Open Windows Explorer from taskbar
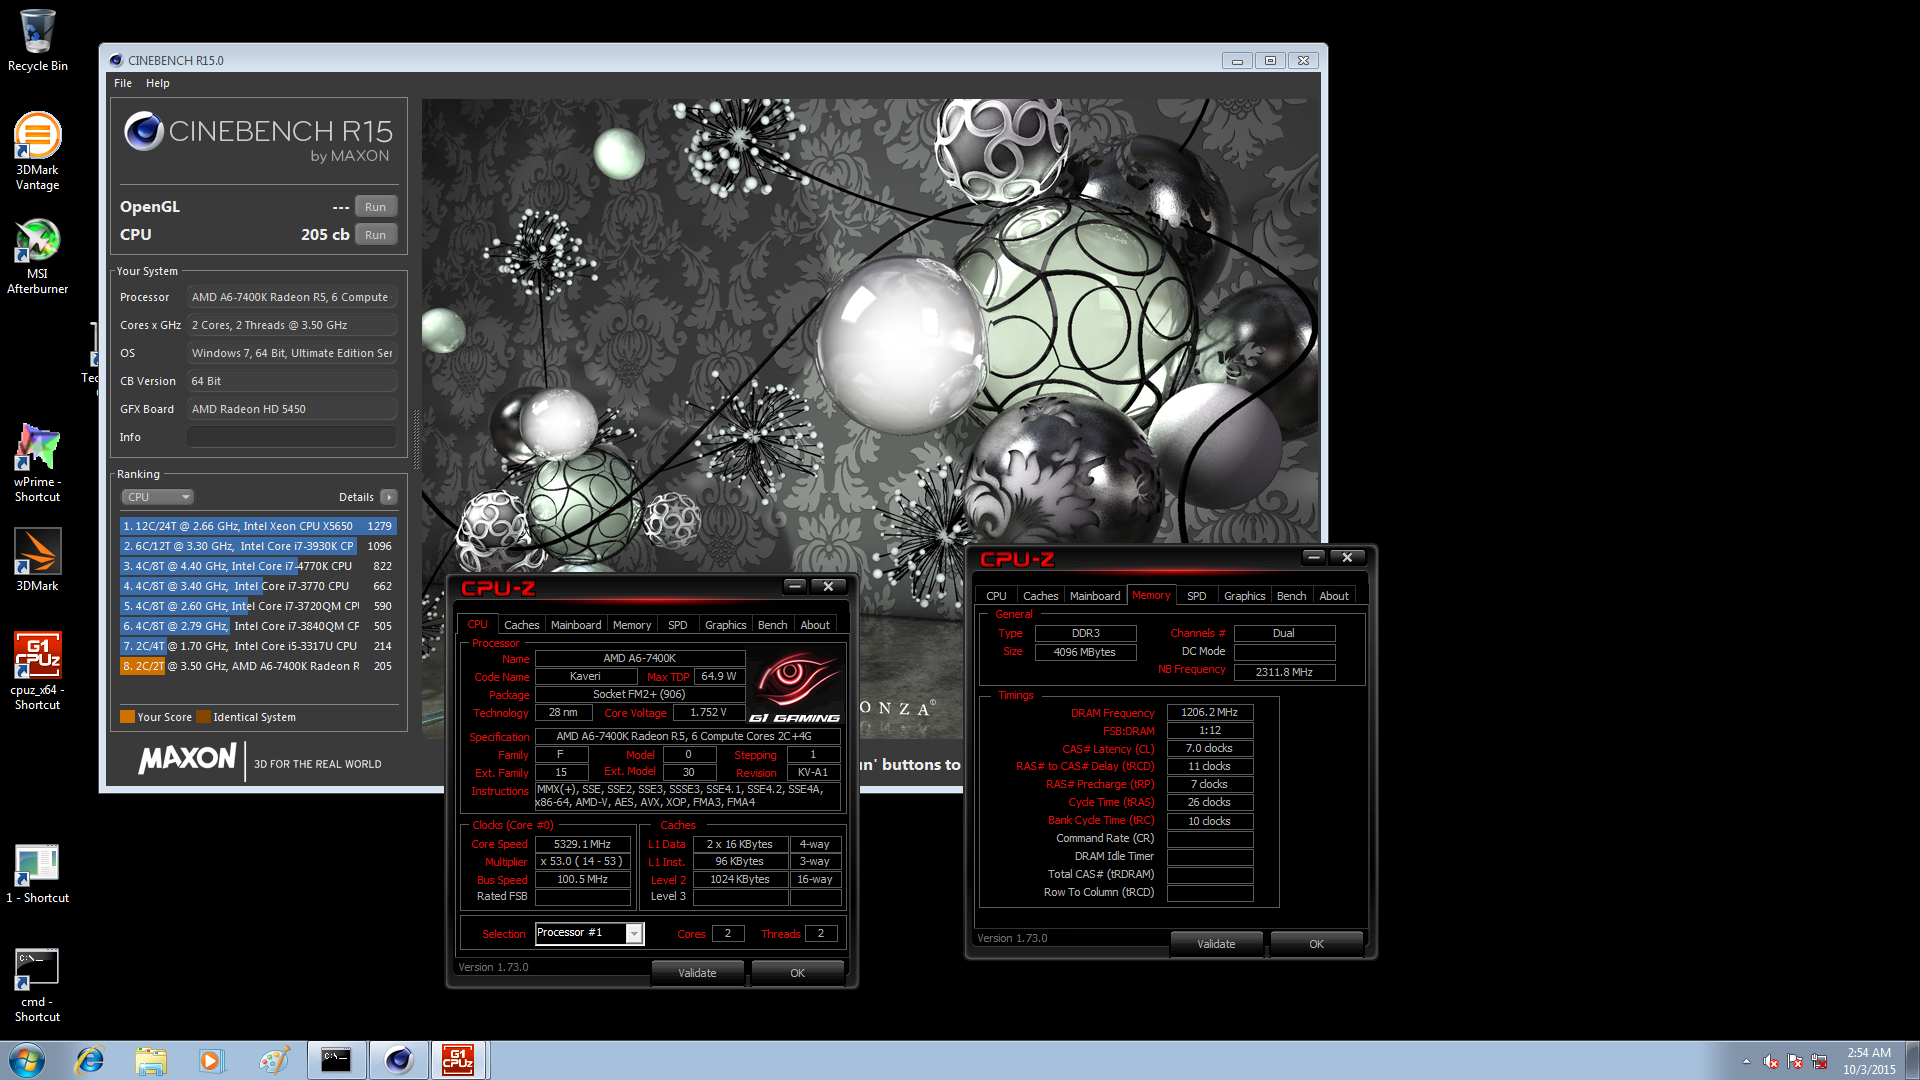 coord(151,1060)
